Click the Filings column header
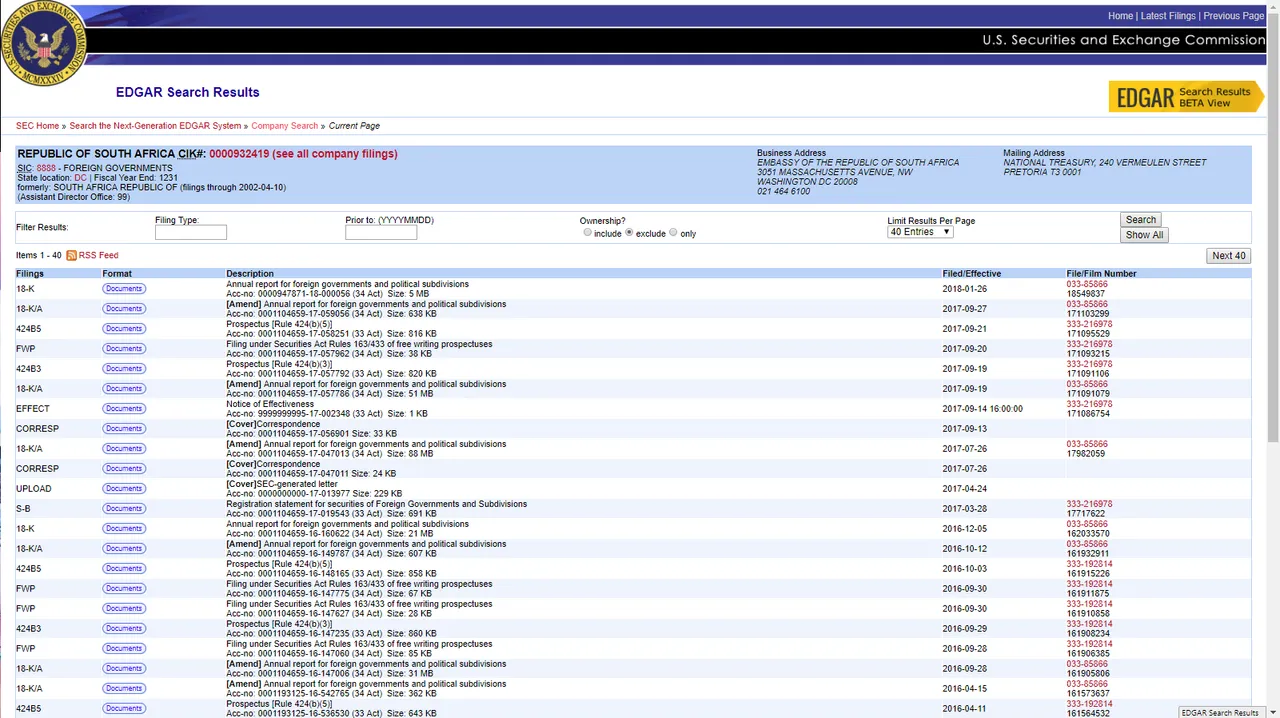1280x718 pixels. click(x=30, y=274)
